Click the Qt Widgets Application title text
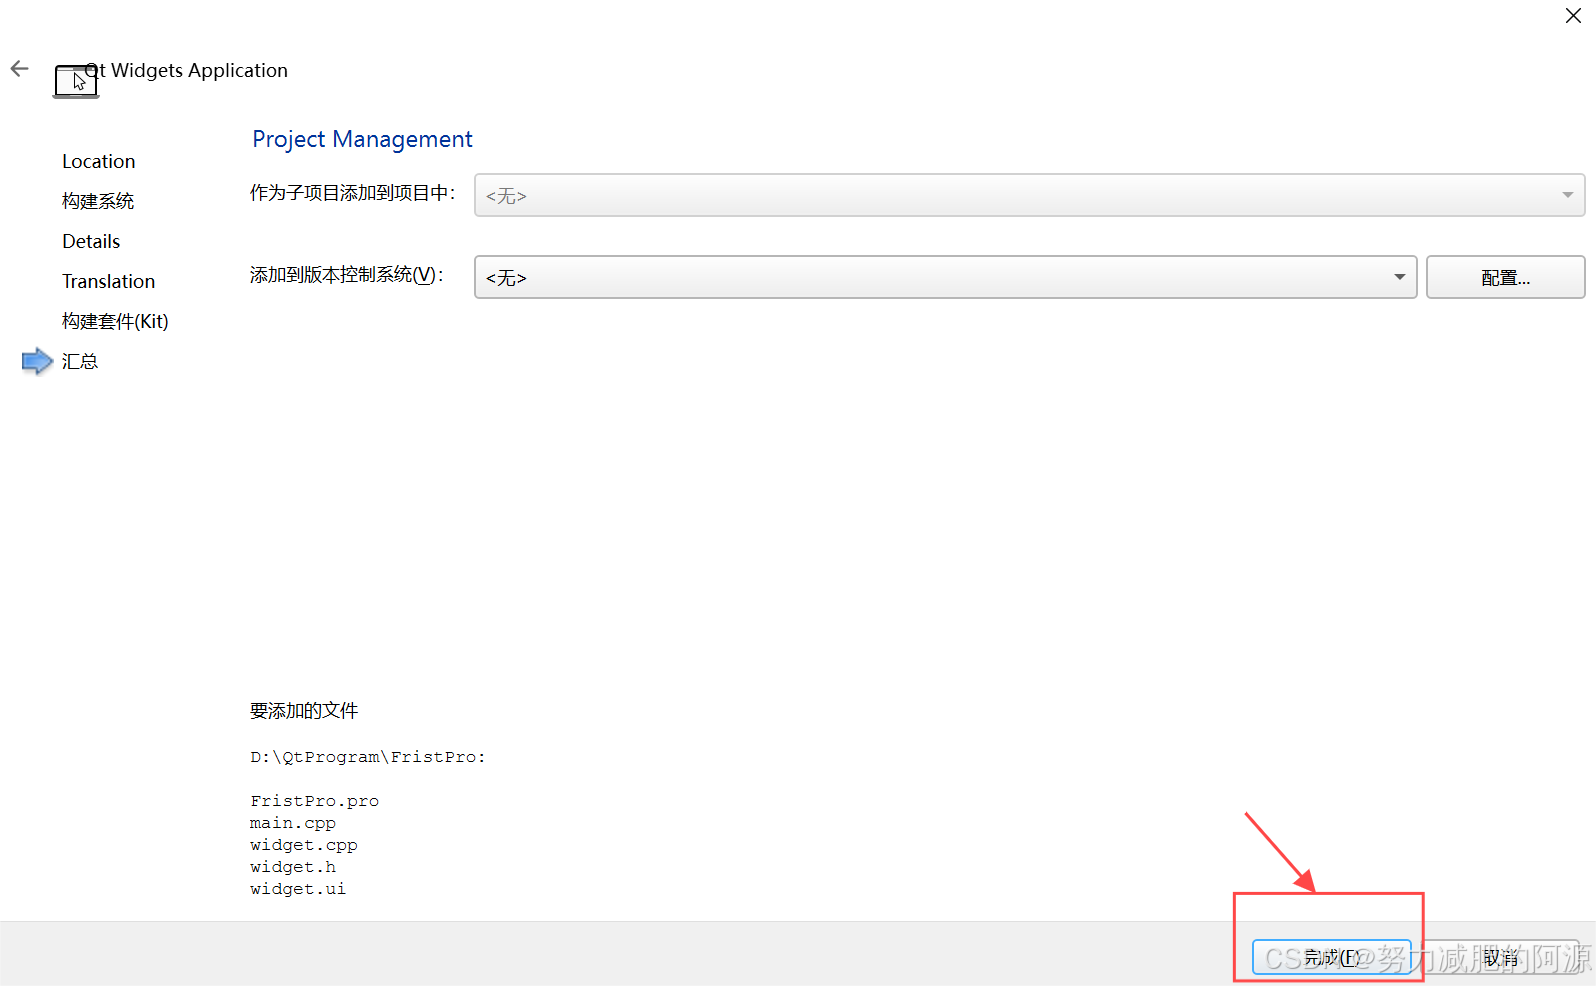1596x986 pixels. (186, 70)
